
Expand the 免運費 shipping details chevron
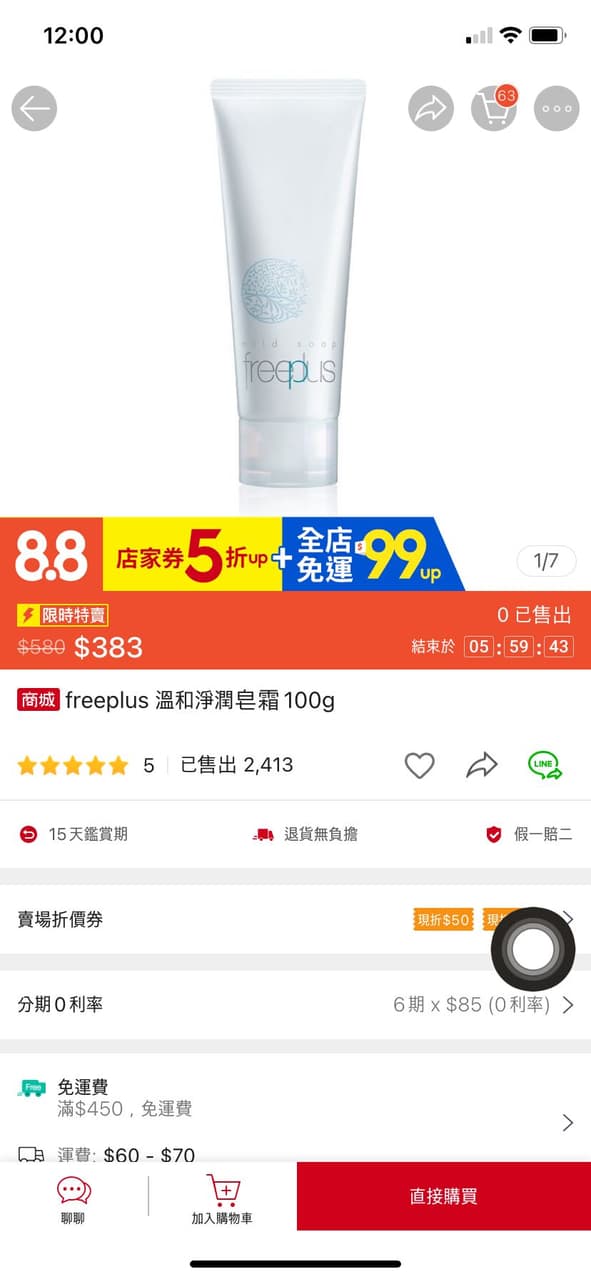(x=568, y=1123)
